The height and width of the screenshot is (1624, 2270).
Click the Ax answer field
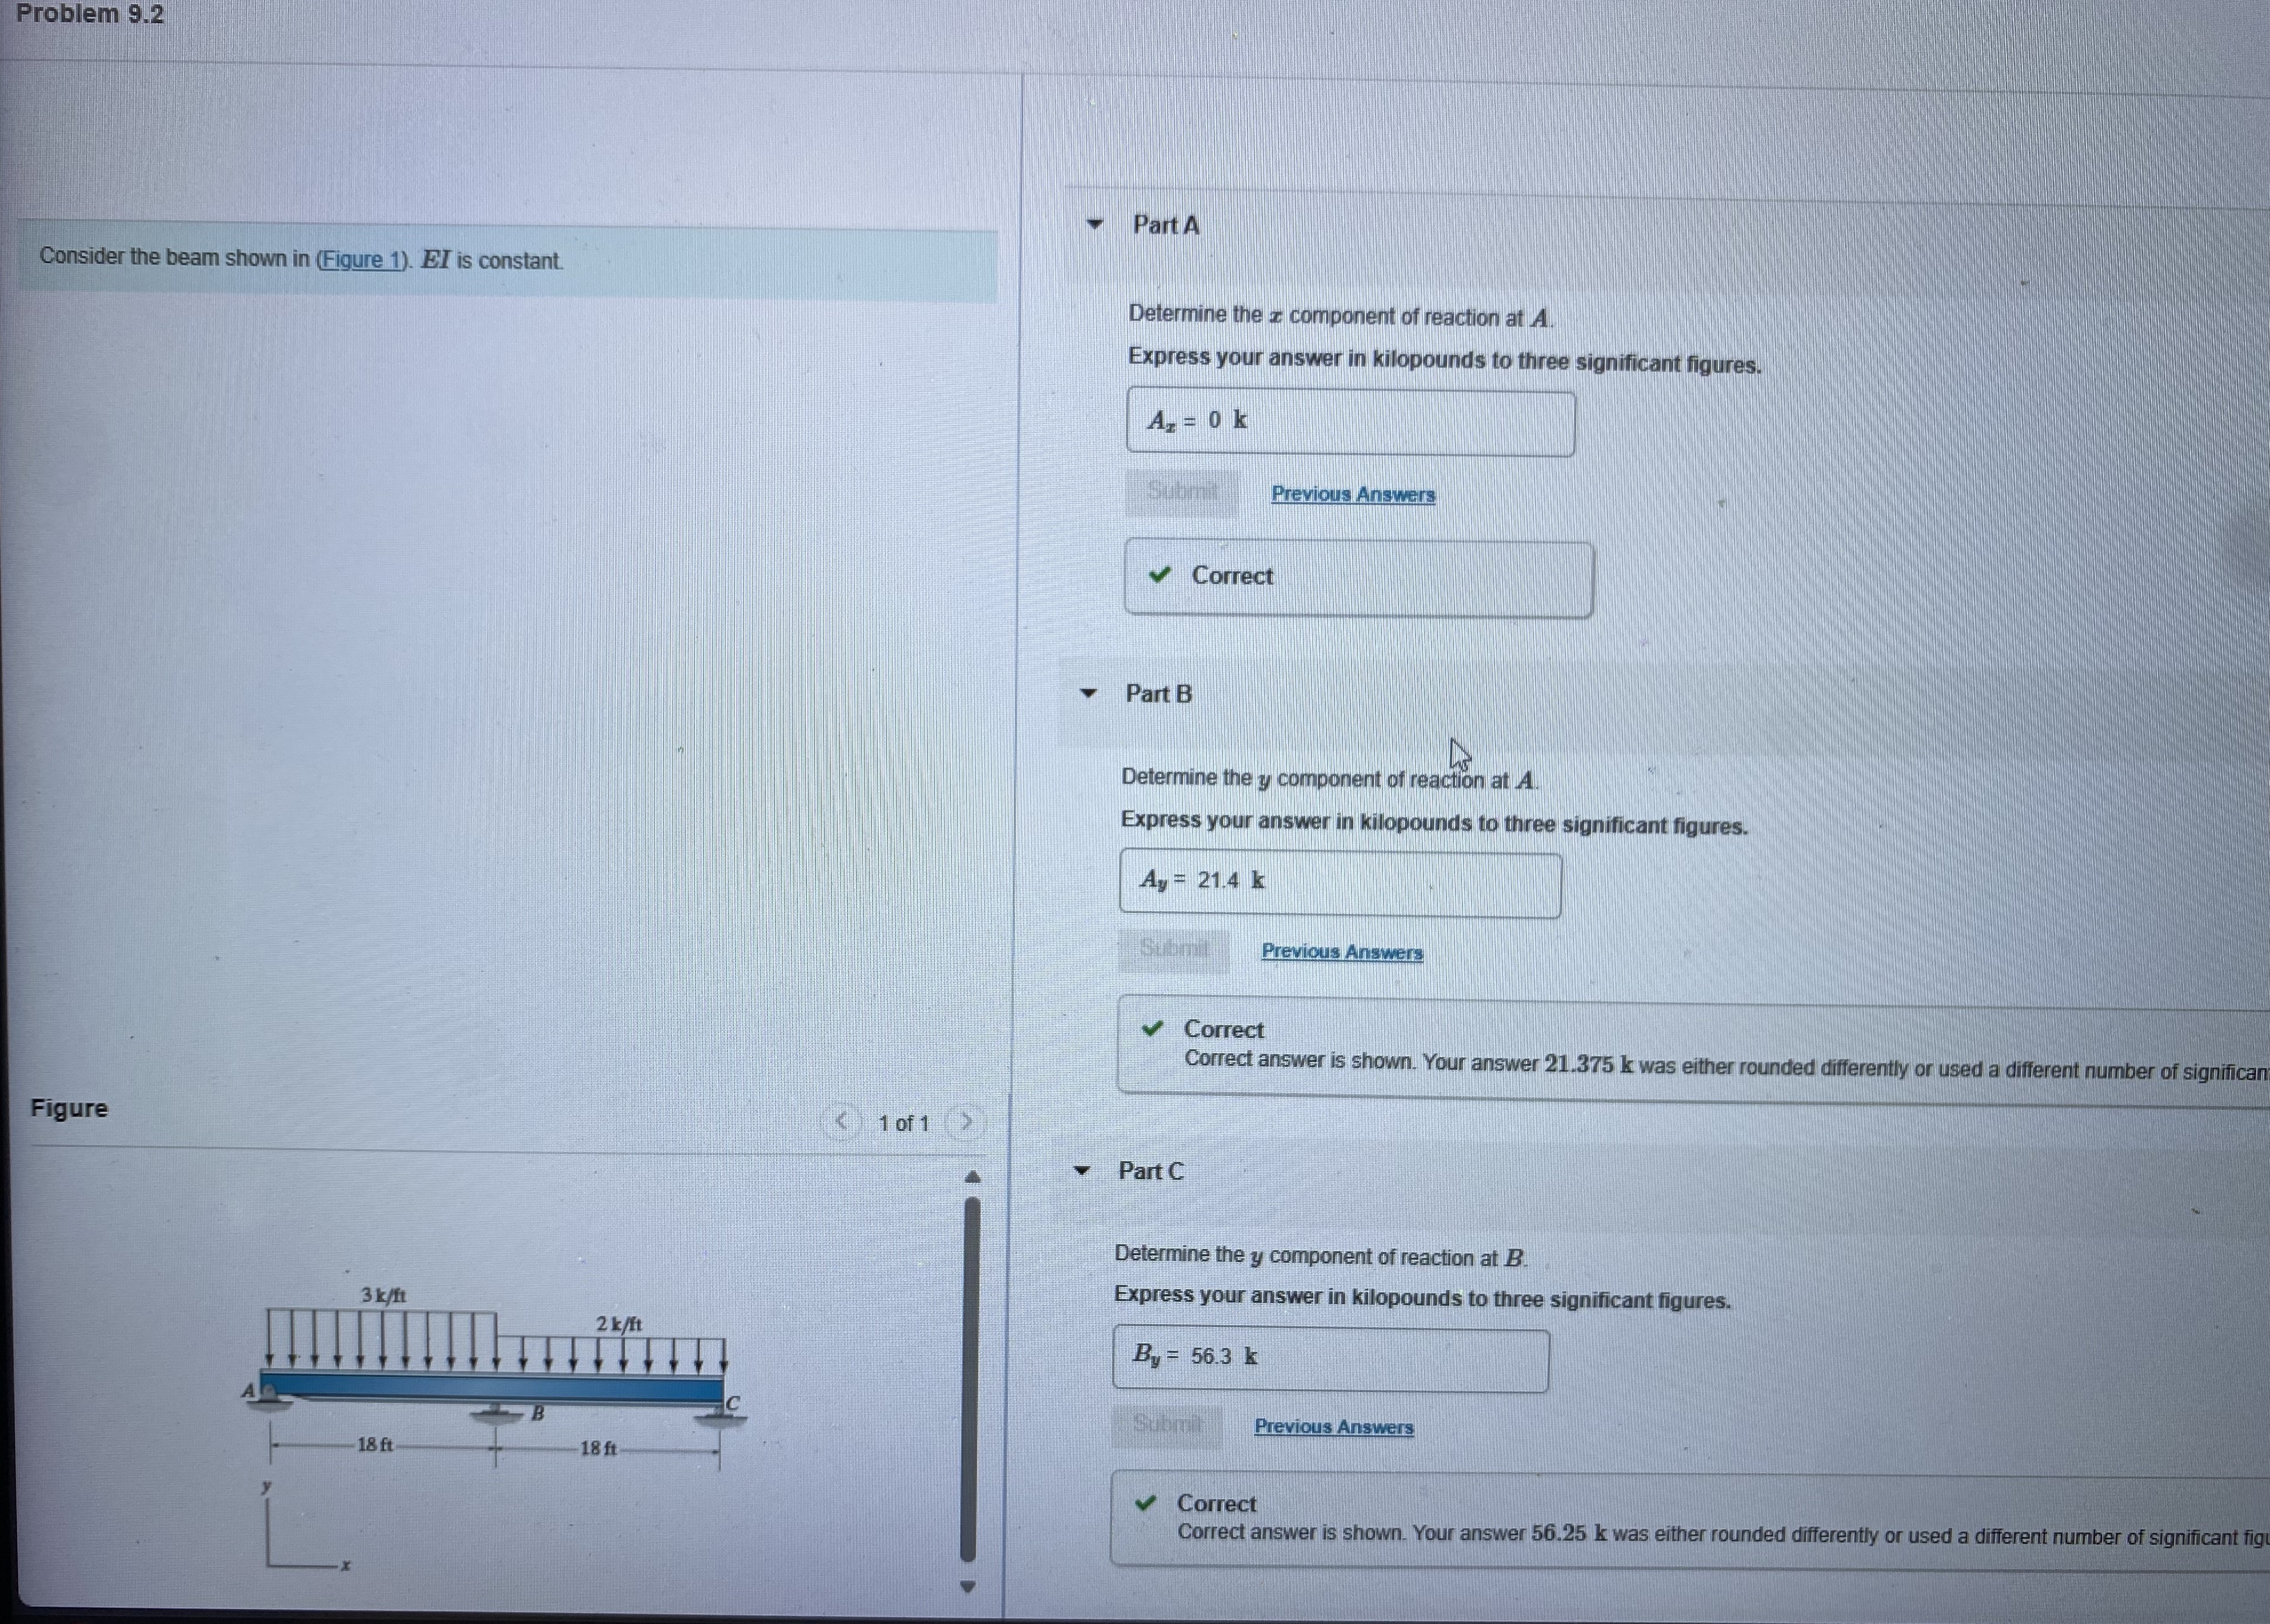point(1350,422)
